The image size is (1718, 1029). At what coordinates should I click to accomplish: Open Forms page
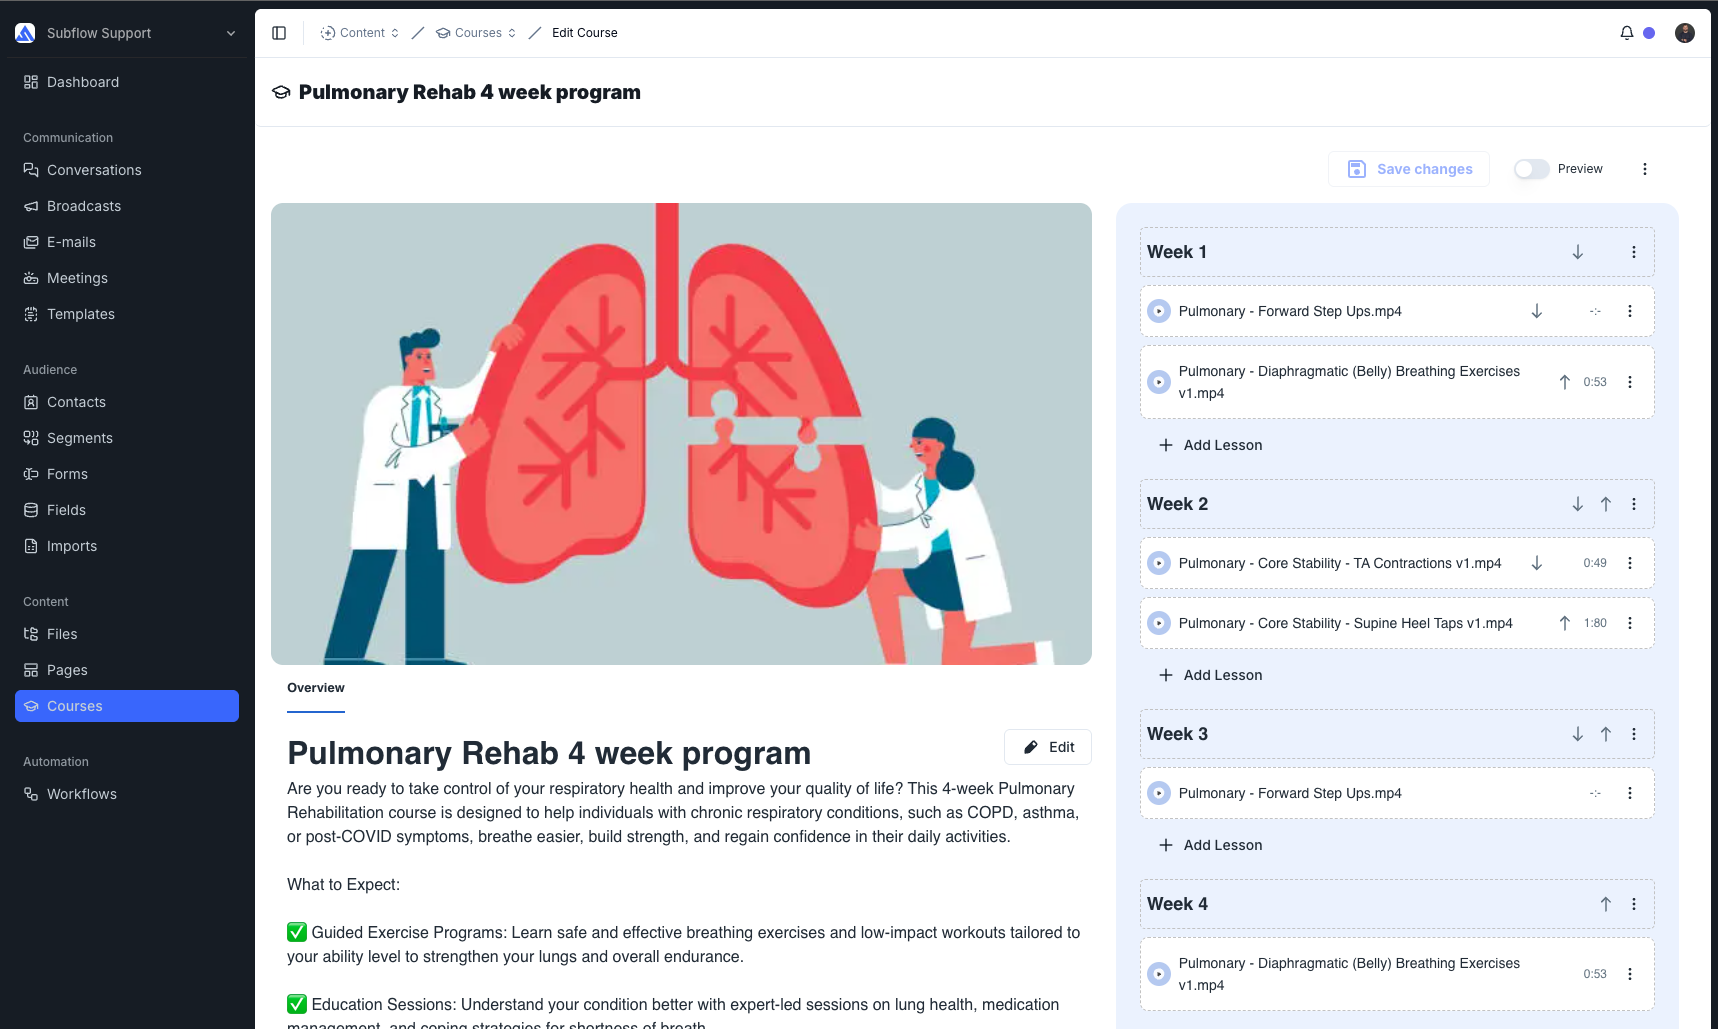pos(127,474)
